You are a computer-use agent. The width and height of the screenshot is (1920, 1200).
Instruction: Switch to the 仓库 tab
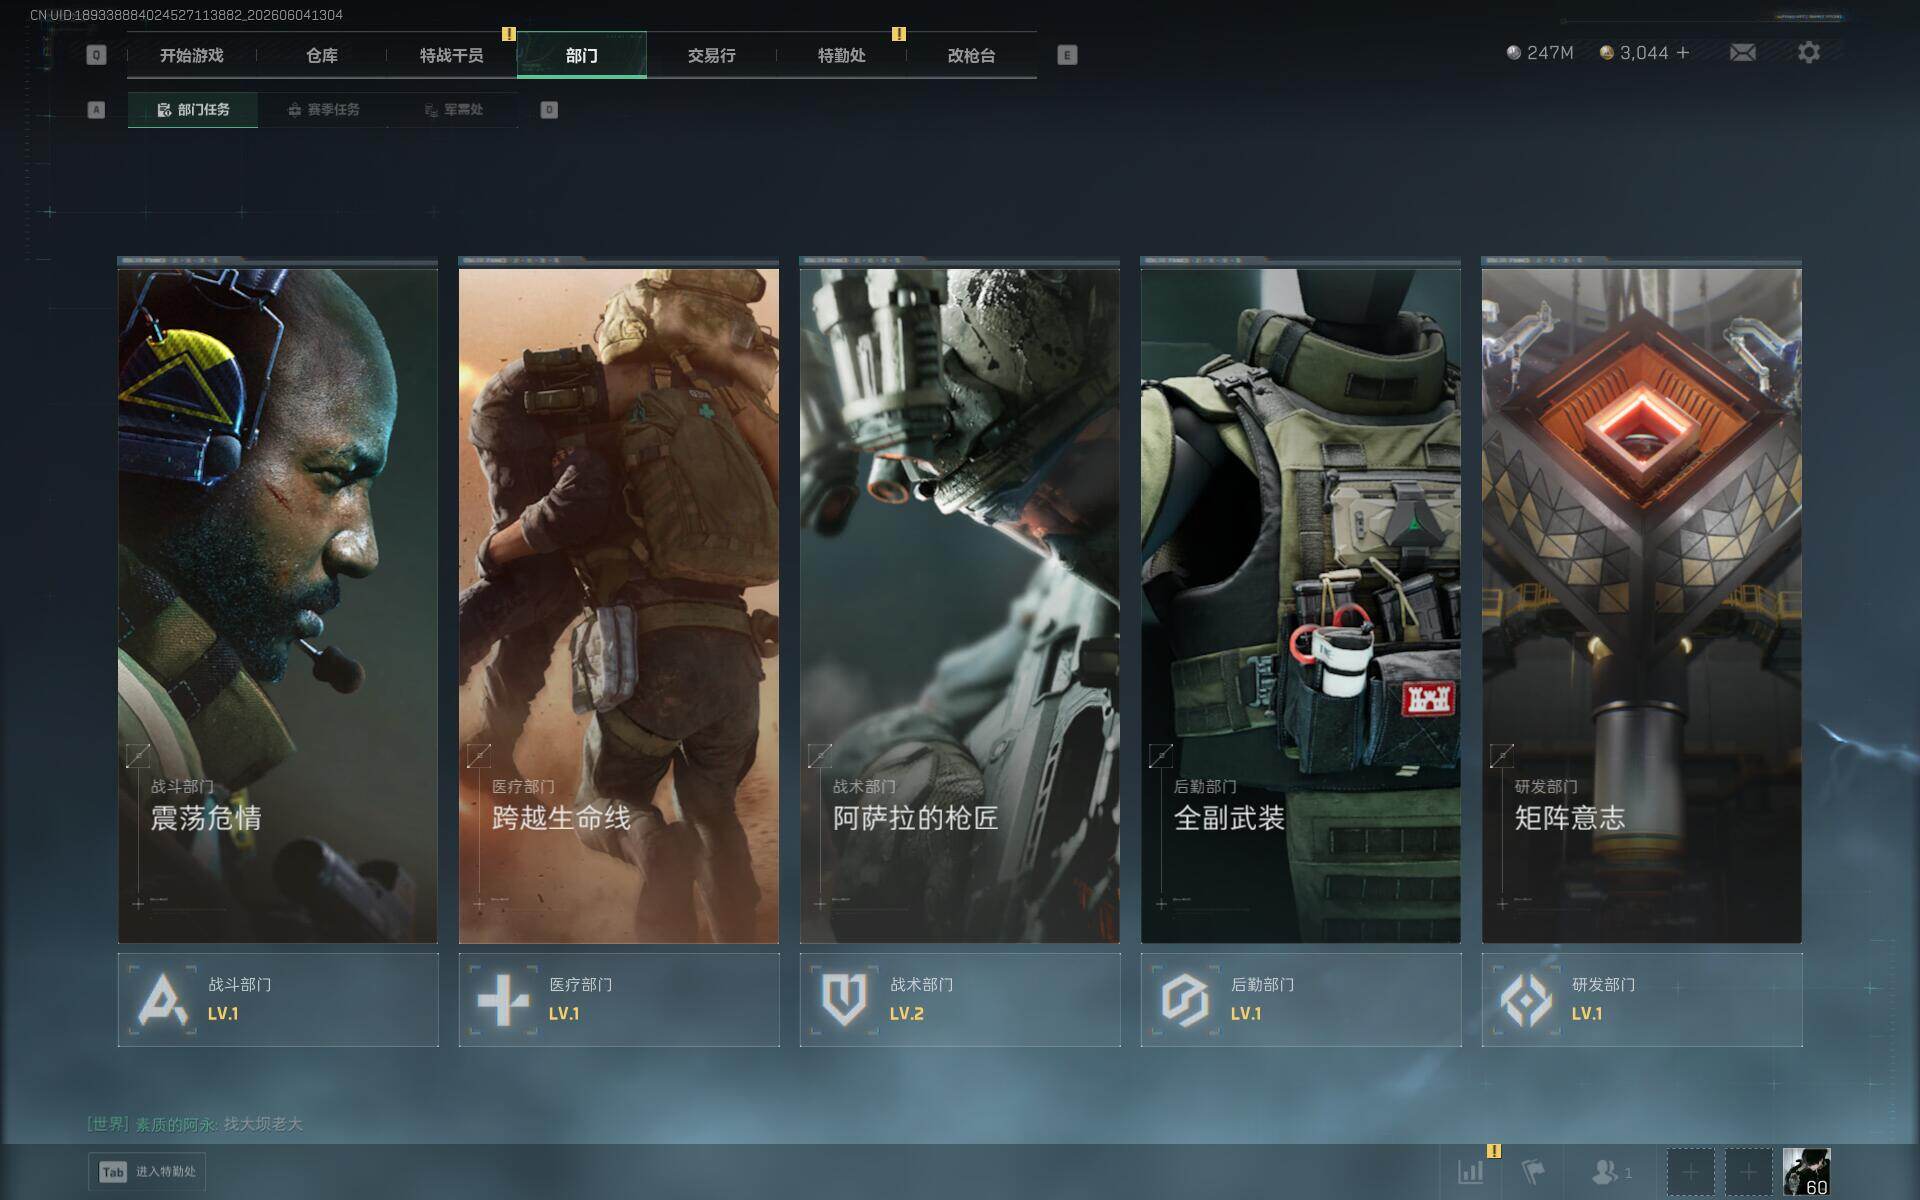tap(322, 55)
